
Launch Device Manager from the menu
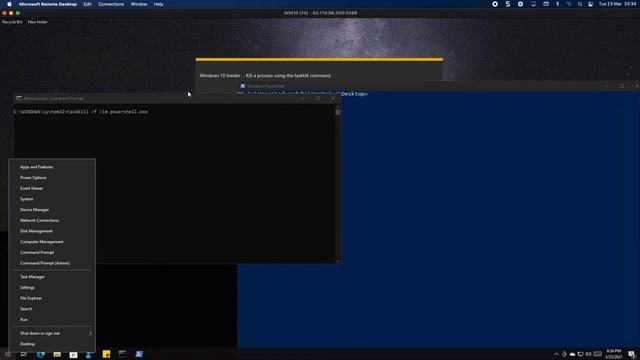click(52, 209)
